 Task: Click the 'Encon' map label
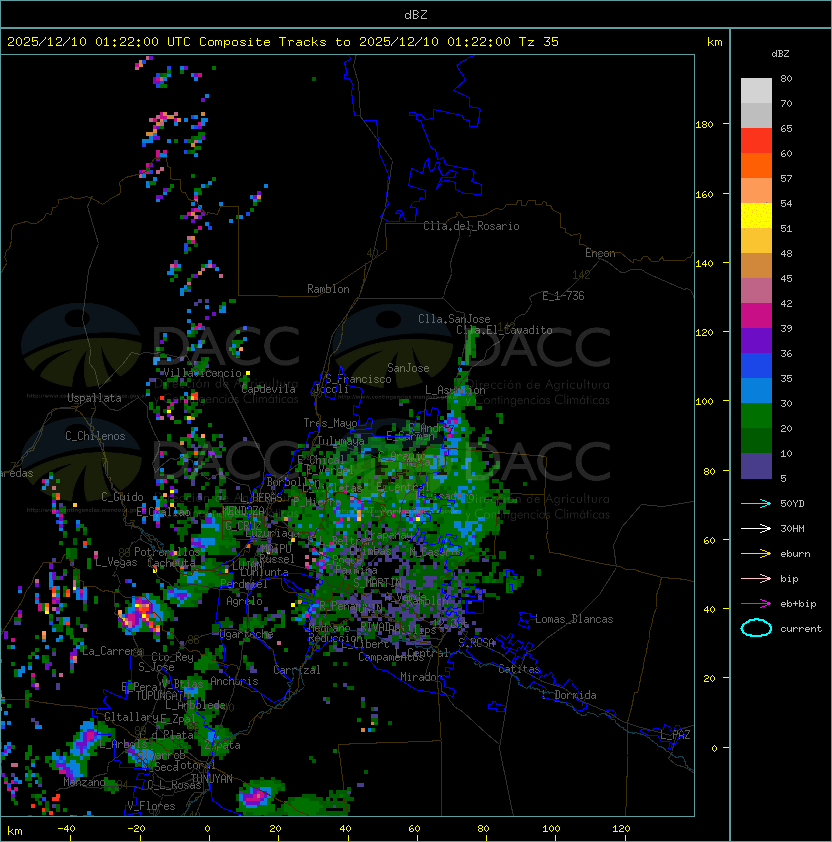(x=600, y=253)
